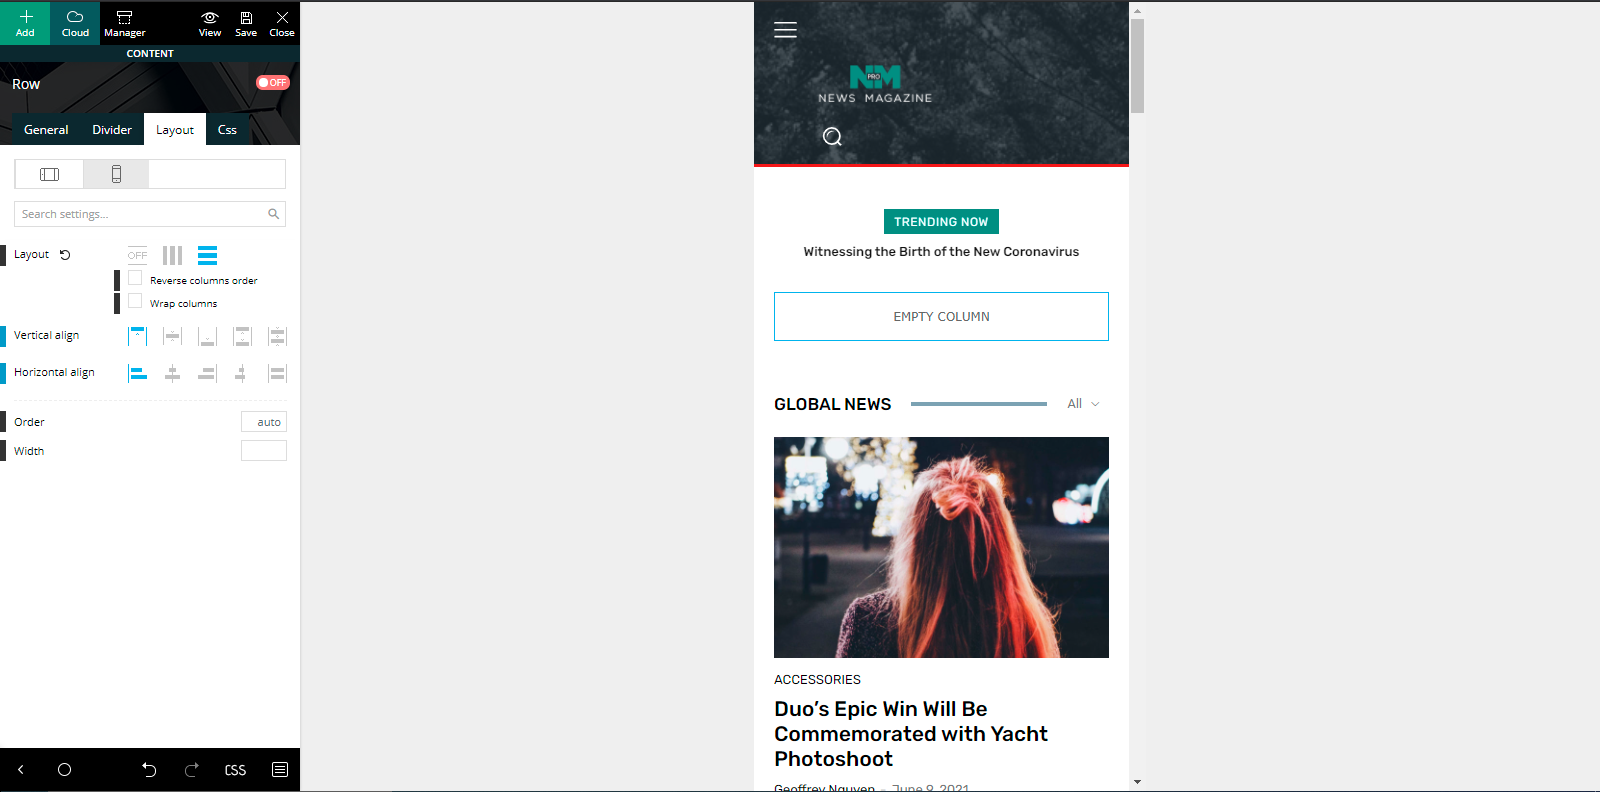Close the composer with the Close icon
1600x792 pixels.
pyautogui.click(x=282, y=23)
